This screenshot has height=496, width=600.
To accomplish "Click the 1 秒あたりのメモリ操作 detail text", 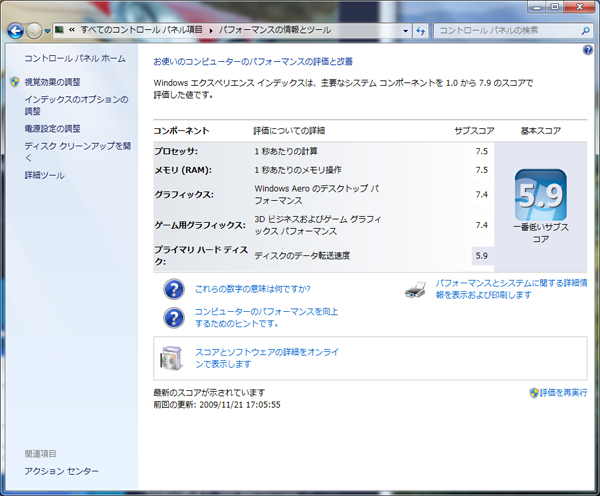I will click(298, 170).
